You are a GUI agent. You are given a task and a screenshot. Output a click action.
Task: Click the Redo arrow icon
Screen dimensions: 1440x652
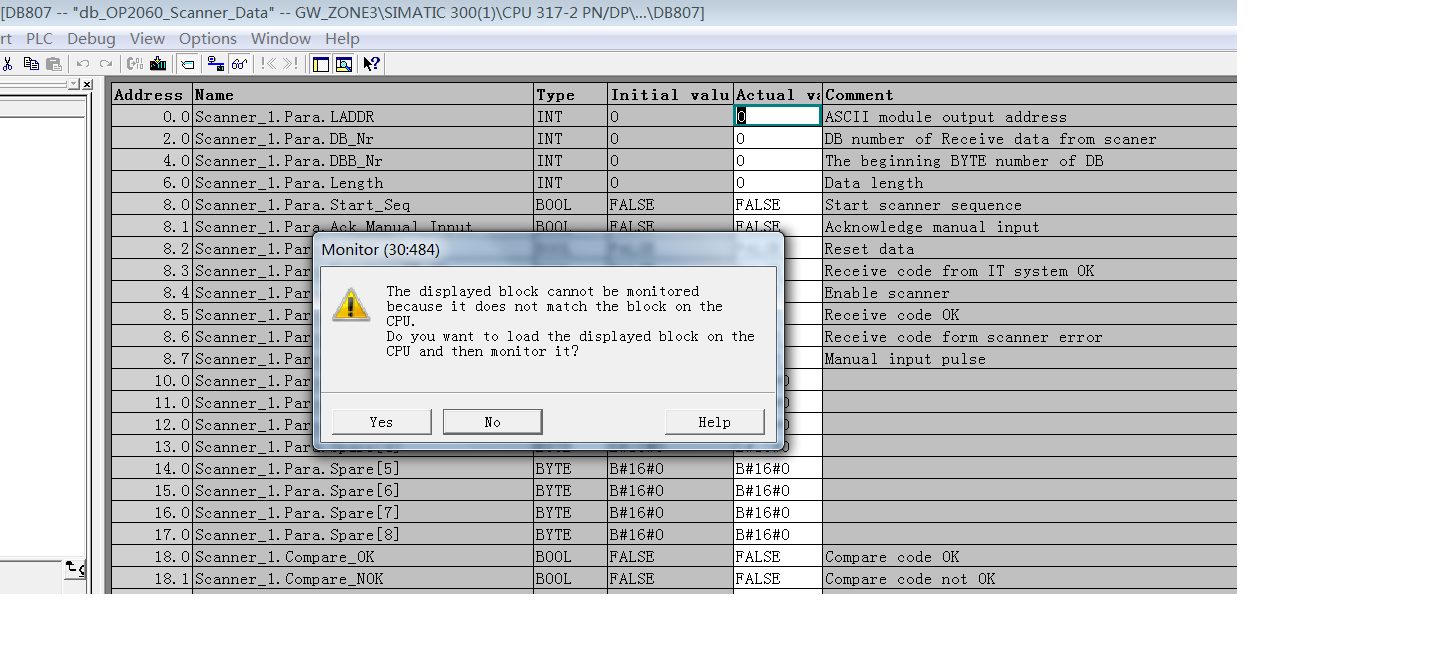click(106, 64)
